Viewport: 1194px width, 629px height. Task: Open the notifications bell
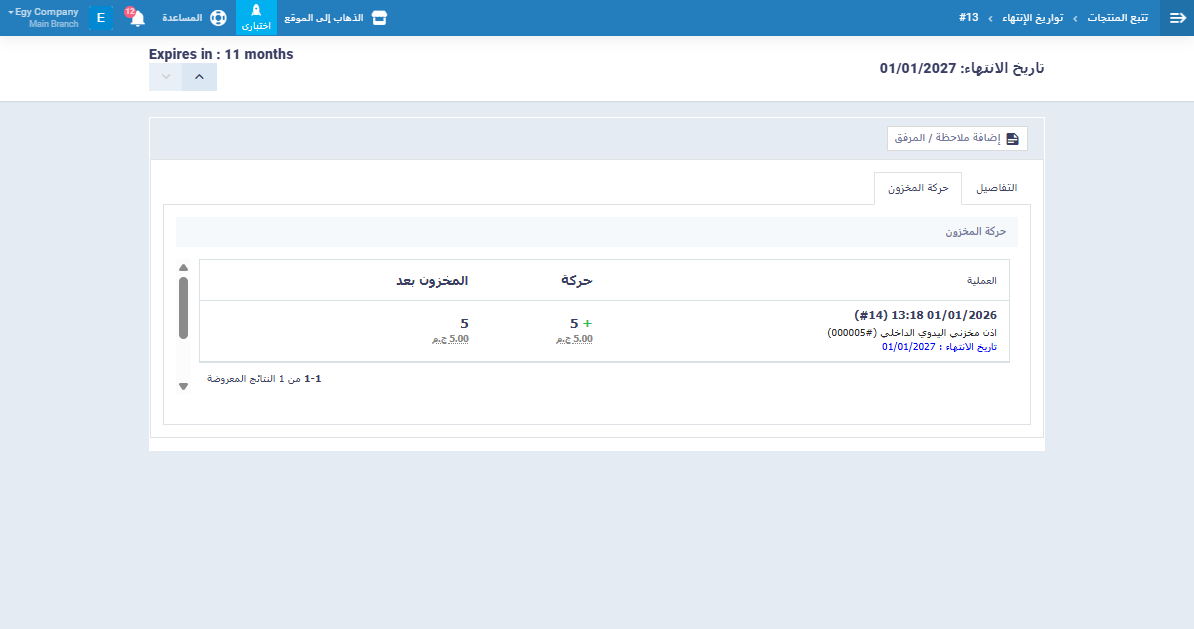pyautogui.click(x=137, y=18)
